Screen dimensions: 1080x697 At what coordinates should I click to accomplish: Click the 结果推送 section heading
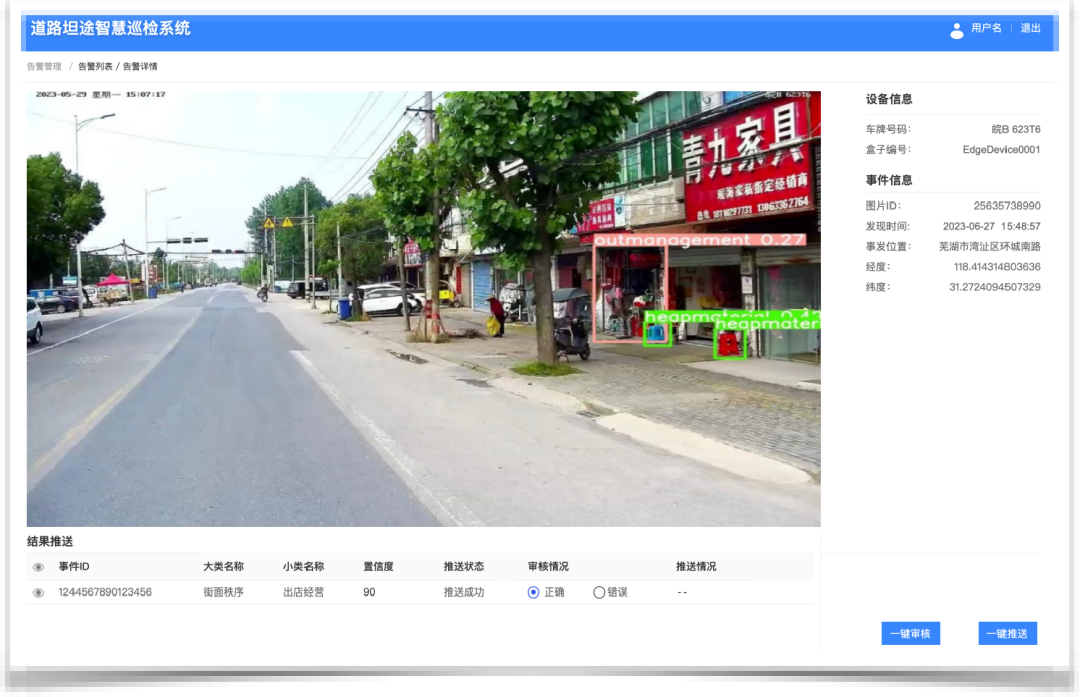[x=50, y=541]
